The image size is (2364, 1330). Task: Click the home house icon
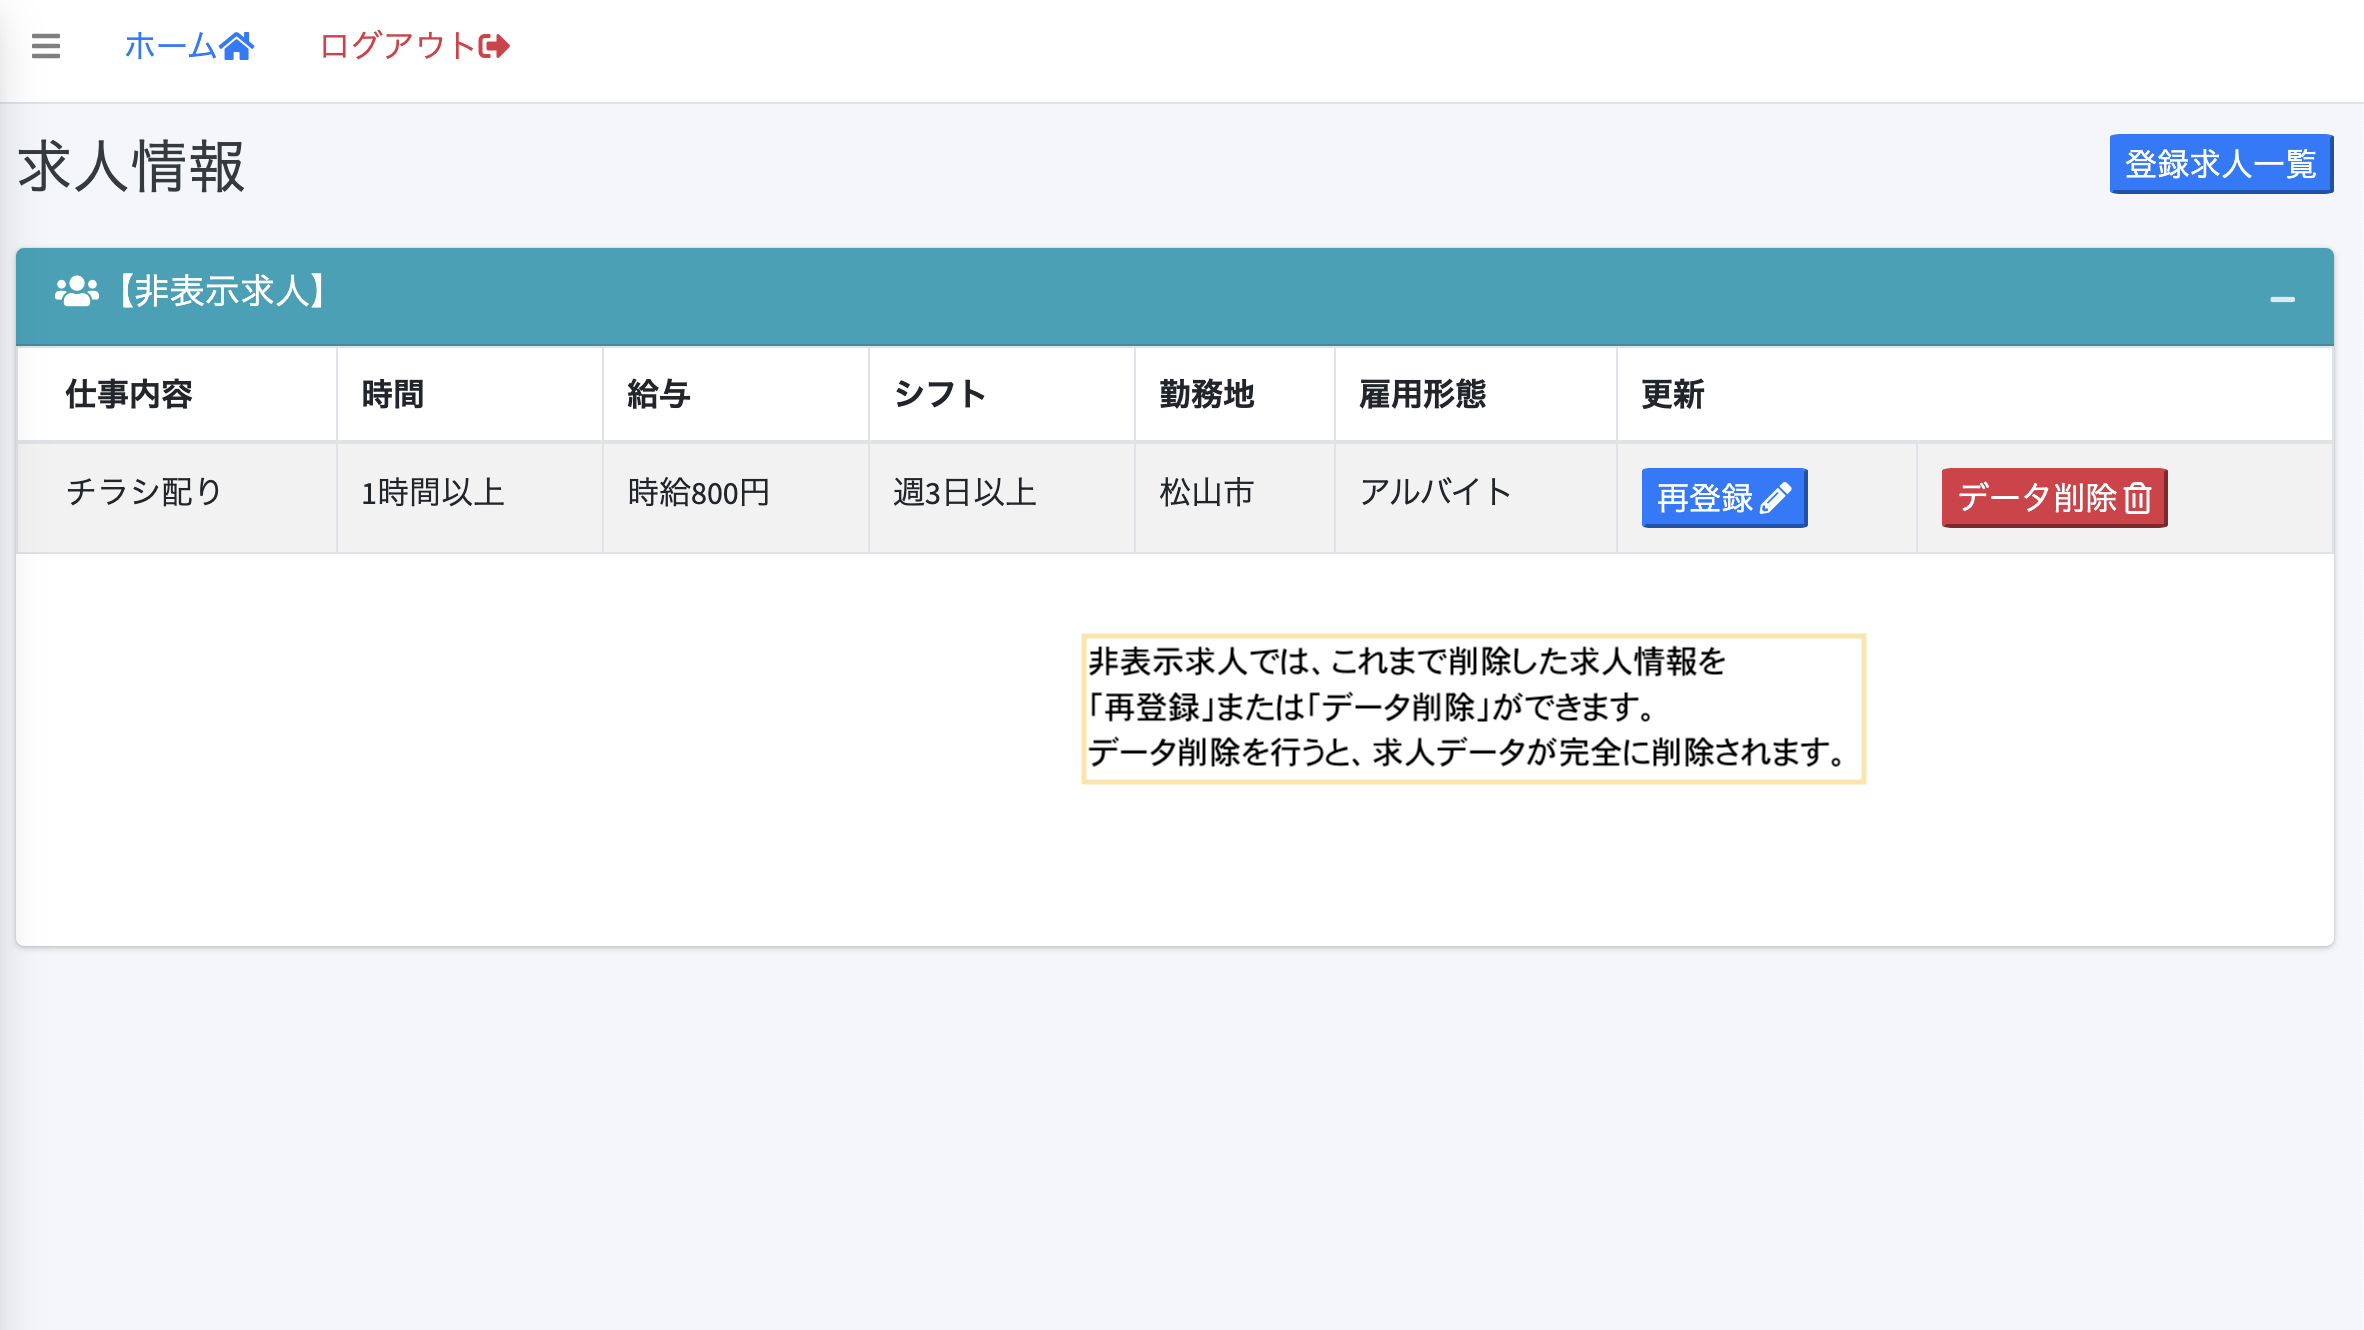tap(237, 46)
